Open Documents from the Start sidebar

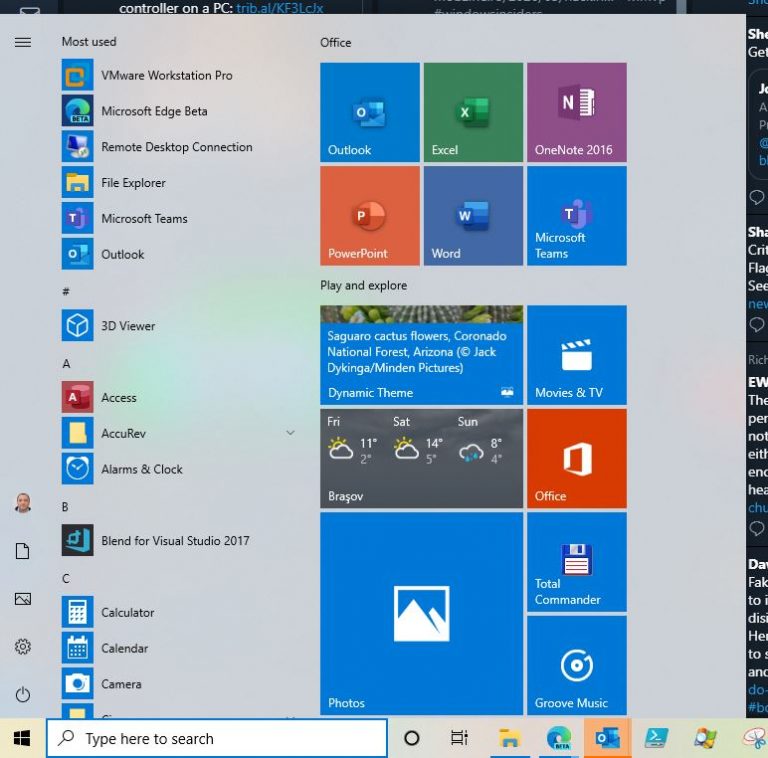[23, 551]
